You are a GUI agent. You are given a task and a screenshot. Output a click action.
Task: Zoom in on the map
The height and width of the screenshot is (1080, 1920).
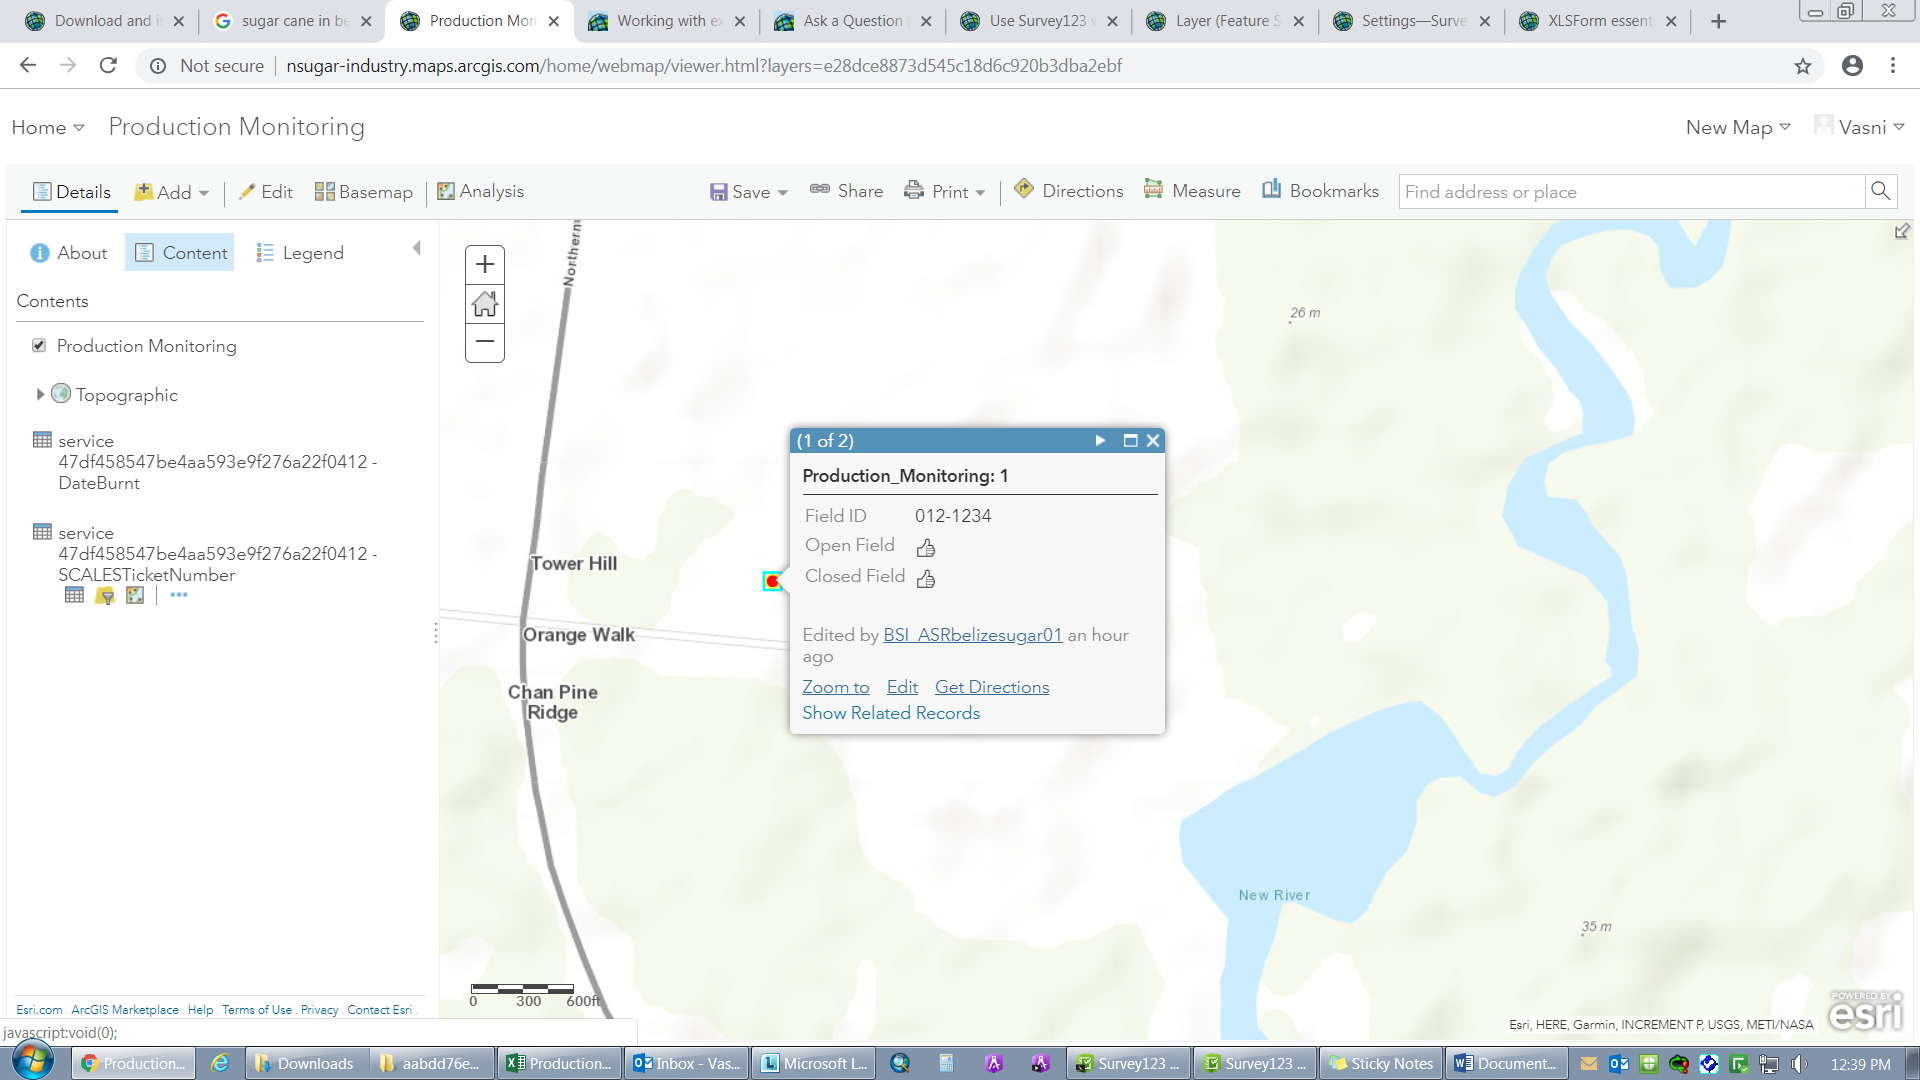pos(485,265)
